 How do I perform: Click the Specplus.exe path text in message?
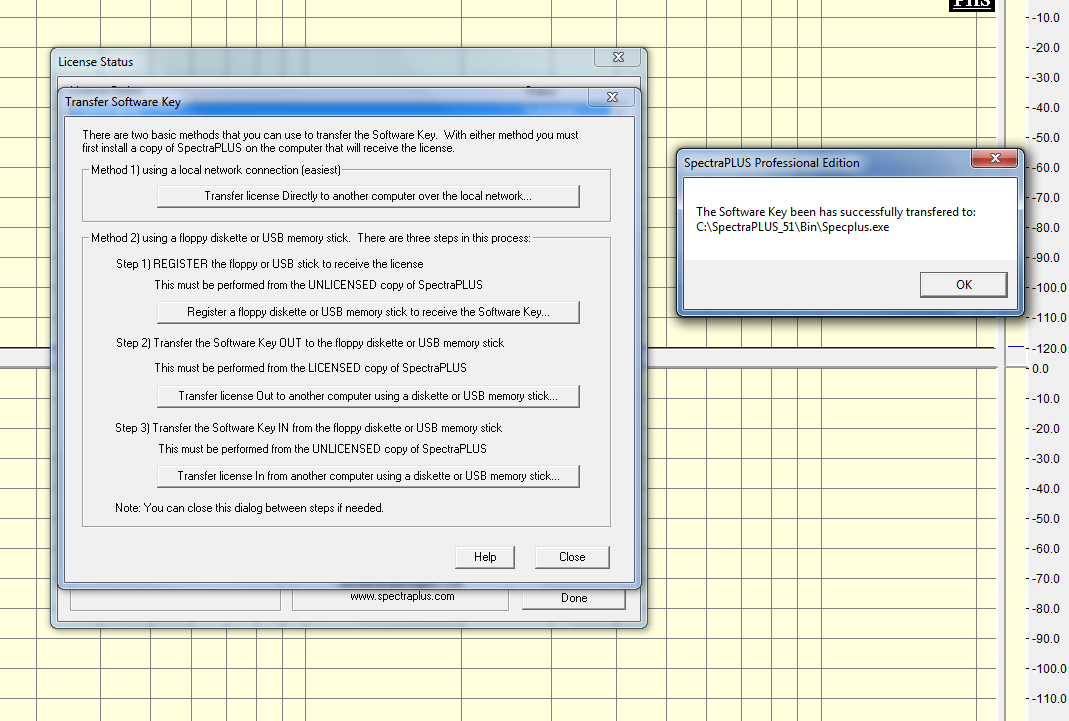[x=792, y=227]
